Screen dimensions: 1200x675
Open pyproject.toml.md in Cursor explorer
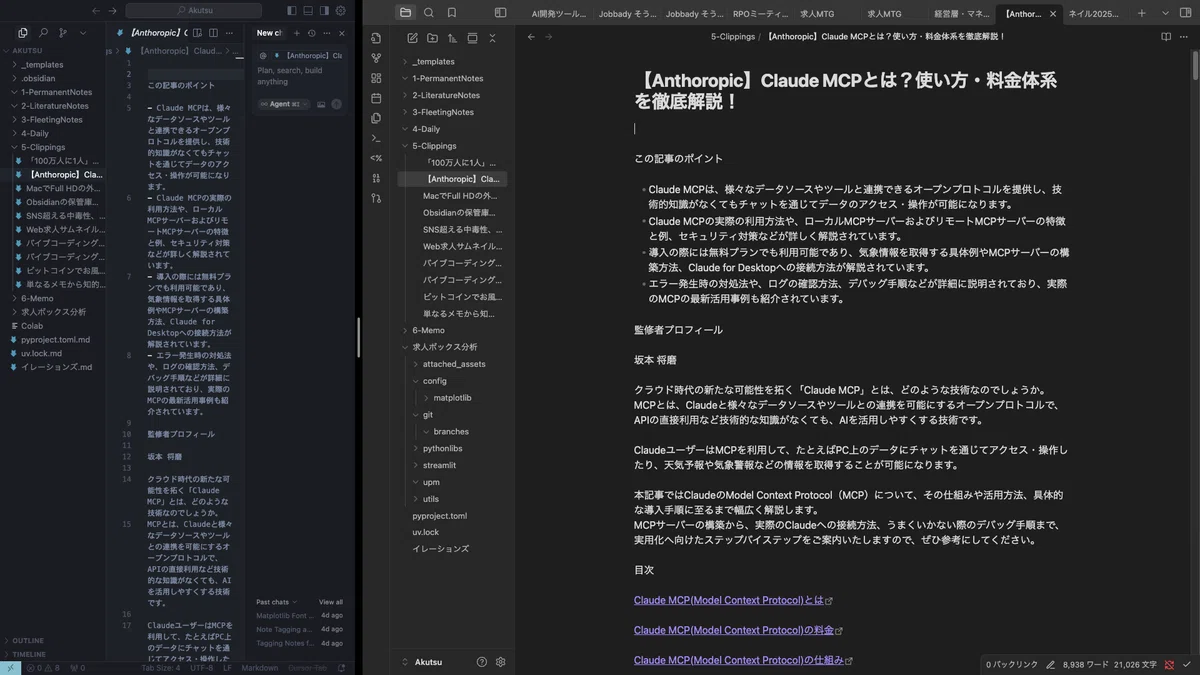56,339
